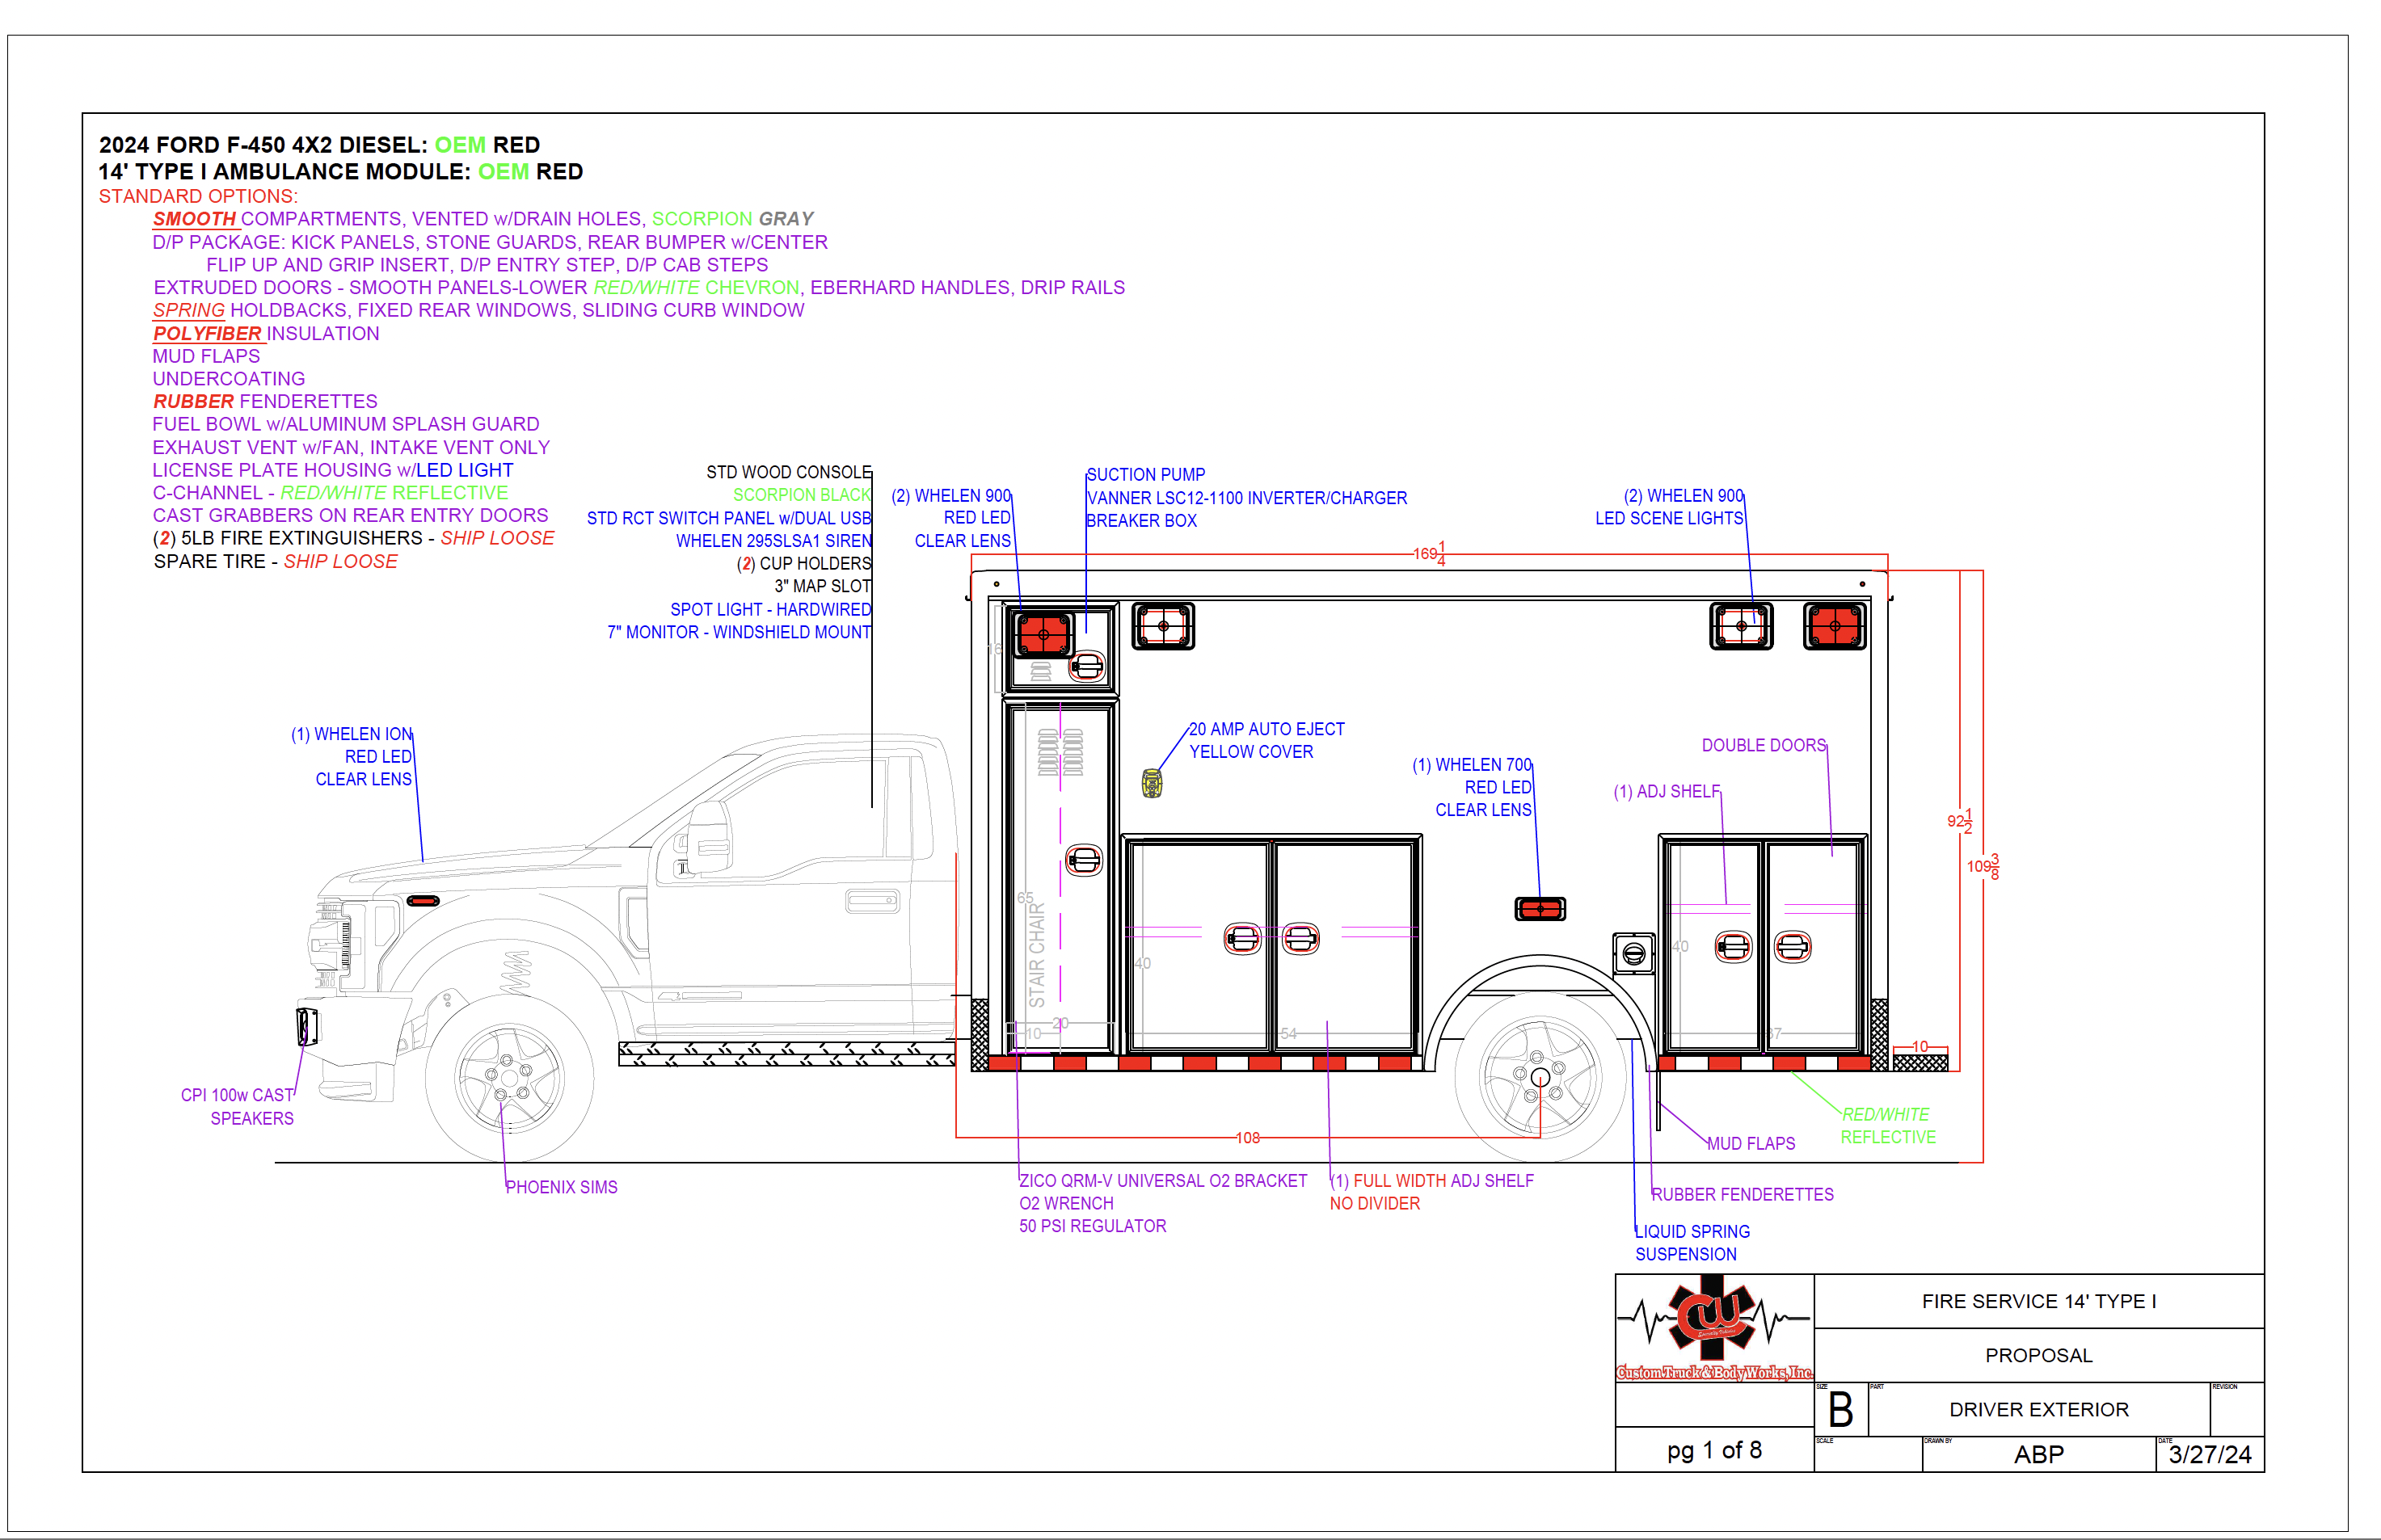Viewport: 2381px width, 1540px height.
Task: Click '(1) FULL WIDTH ADJ SHELF' callout
Action: click(x=1432, y=1181)
